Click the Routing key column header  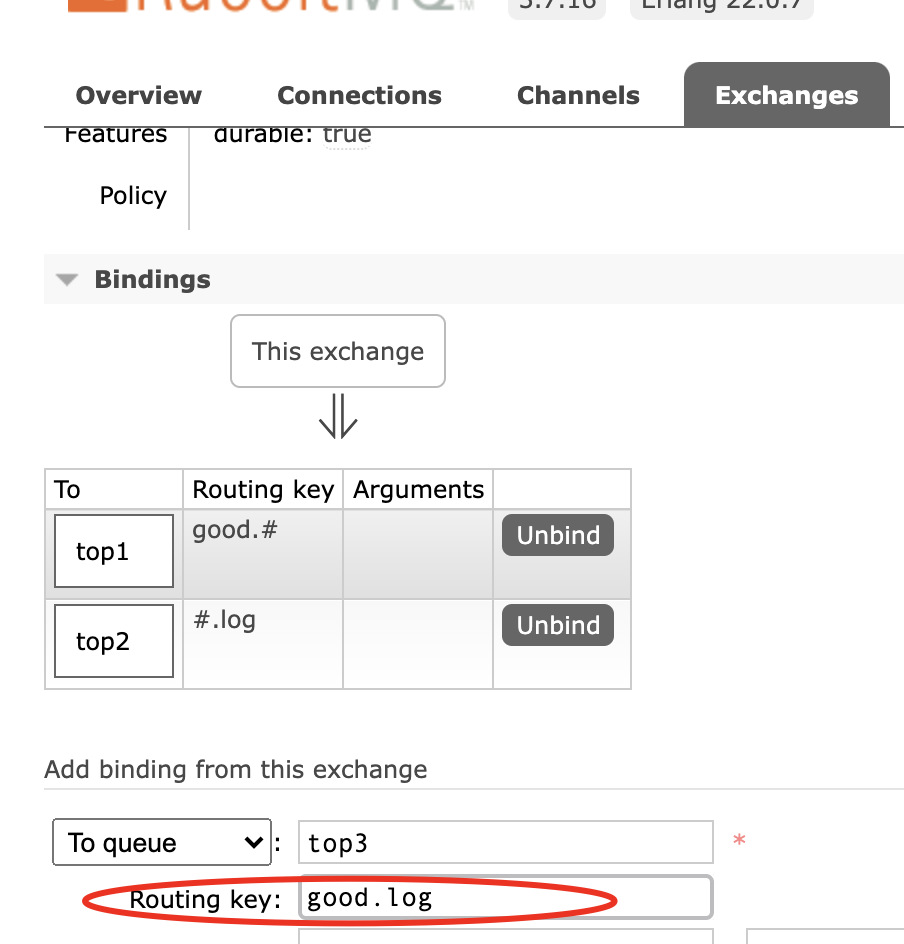tap(263, 489)
